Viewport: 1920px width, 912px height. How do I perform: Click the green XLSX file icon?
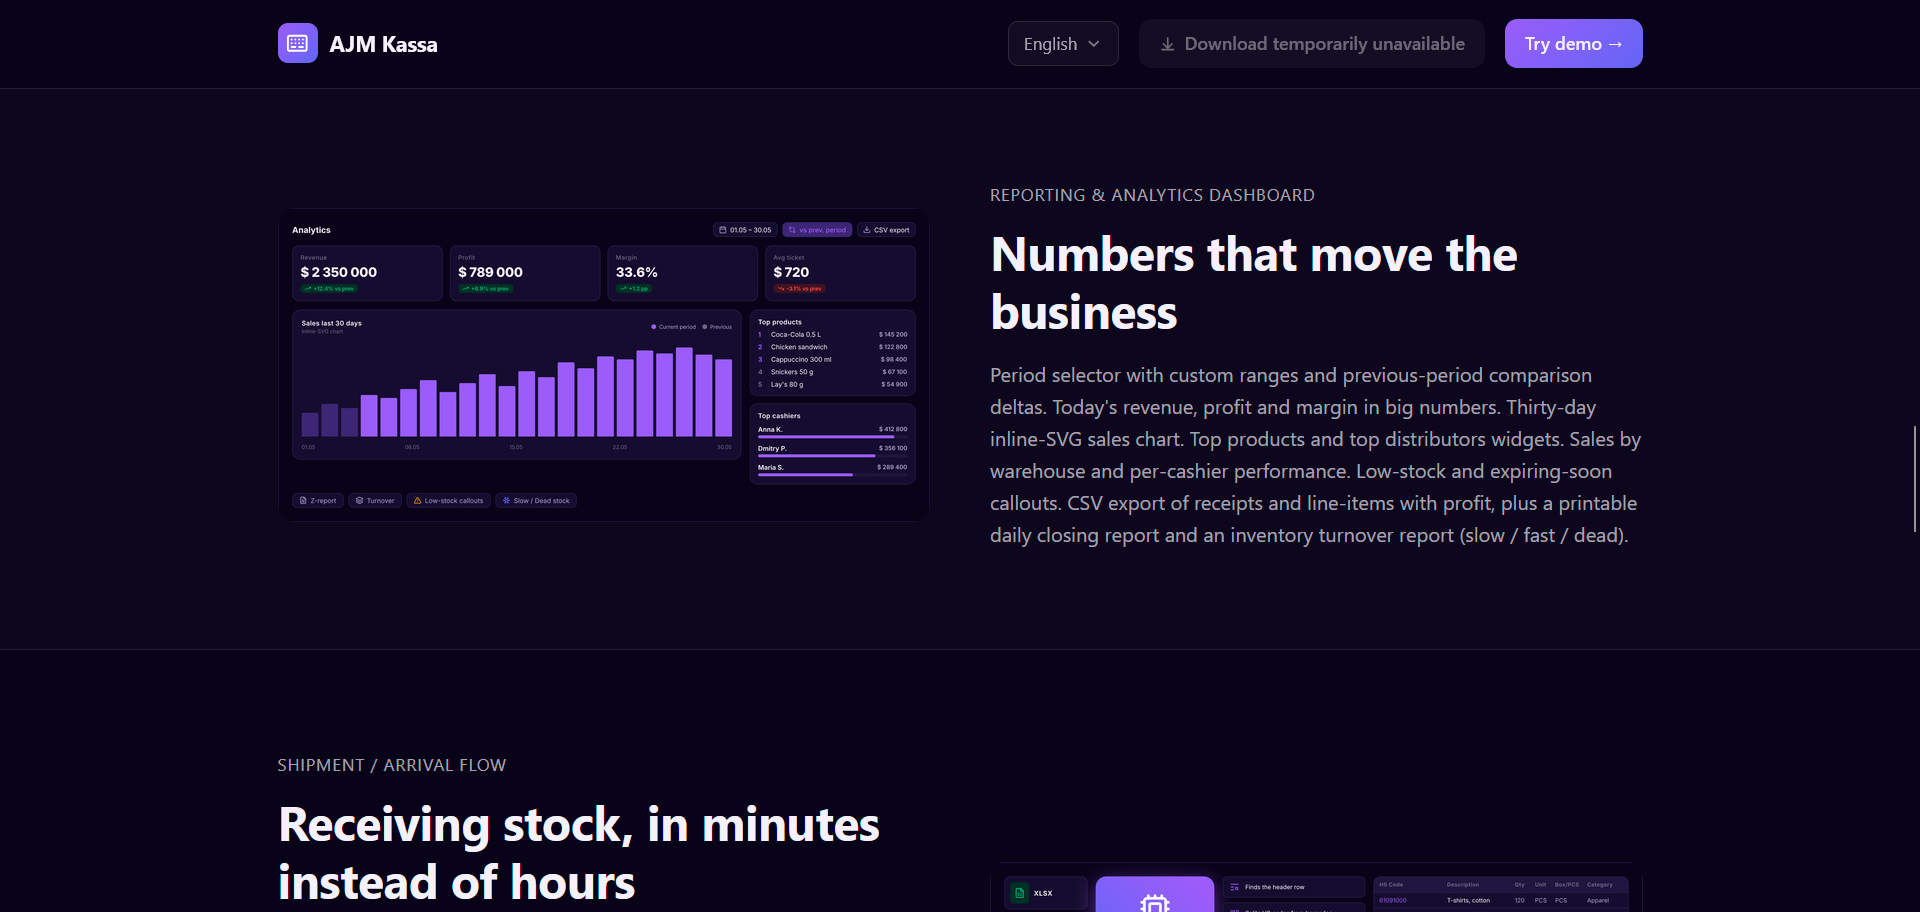(1019, 893)
